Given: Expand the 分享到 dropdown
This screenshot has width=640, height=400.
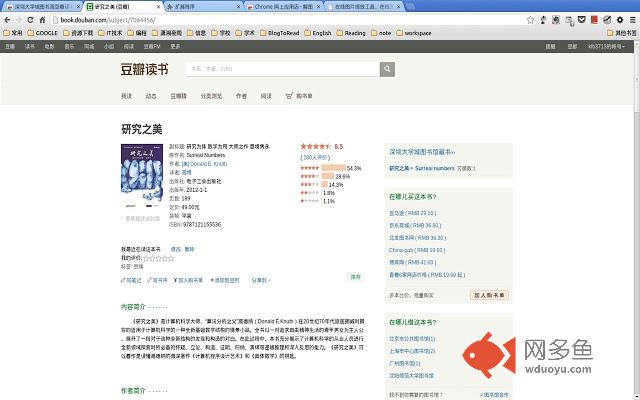Looking at the screenshot, I should tap(261, 280).
